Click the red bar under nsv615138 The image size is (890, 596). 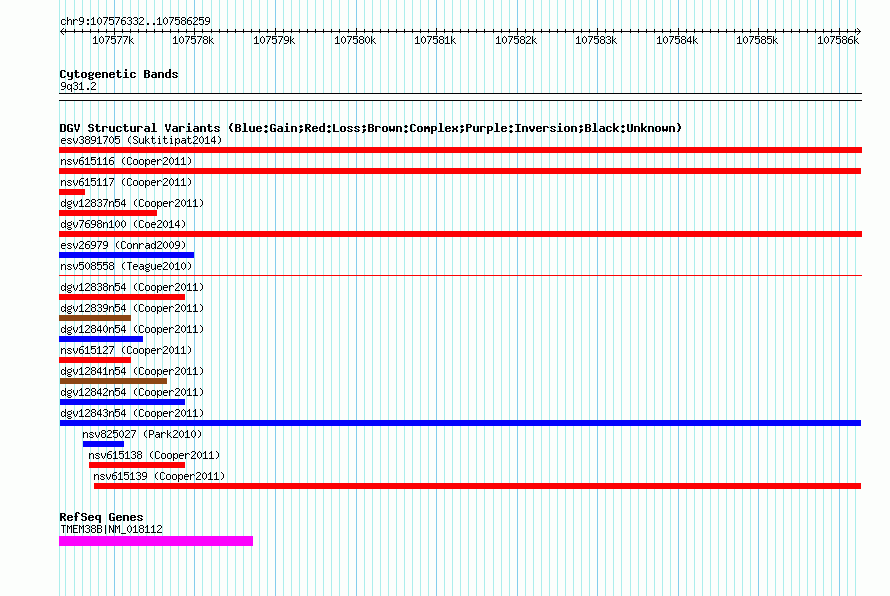click(137, 465)
